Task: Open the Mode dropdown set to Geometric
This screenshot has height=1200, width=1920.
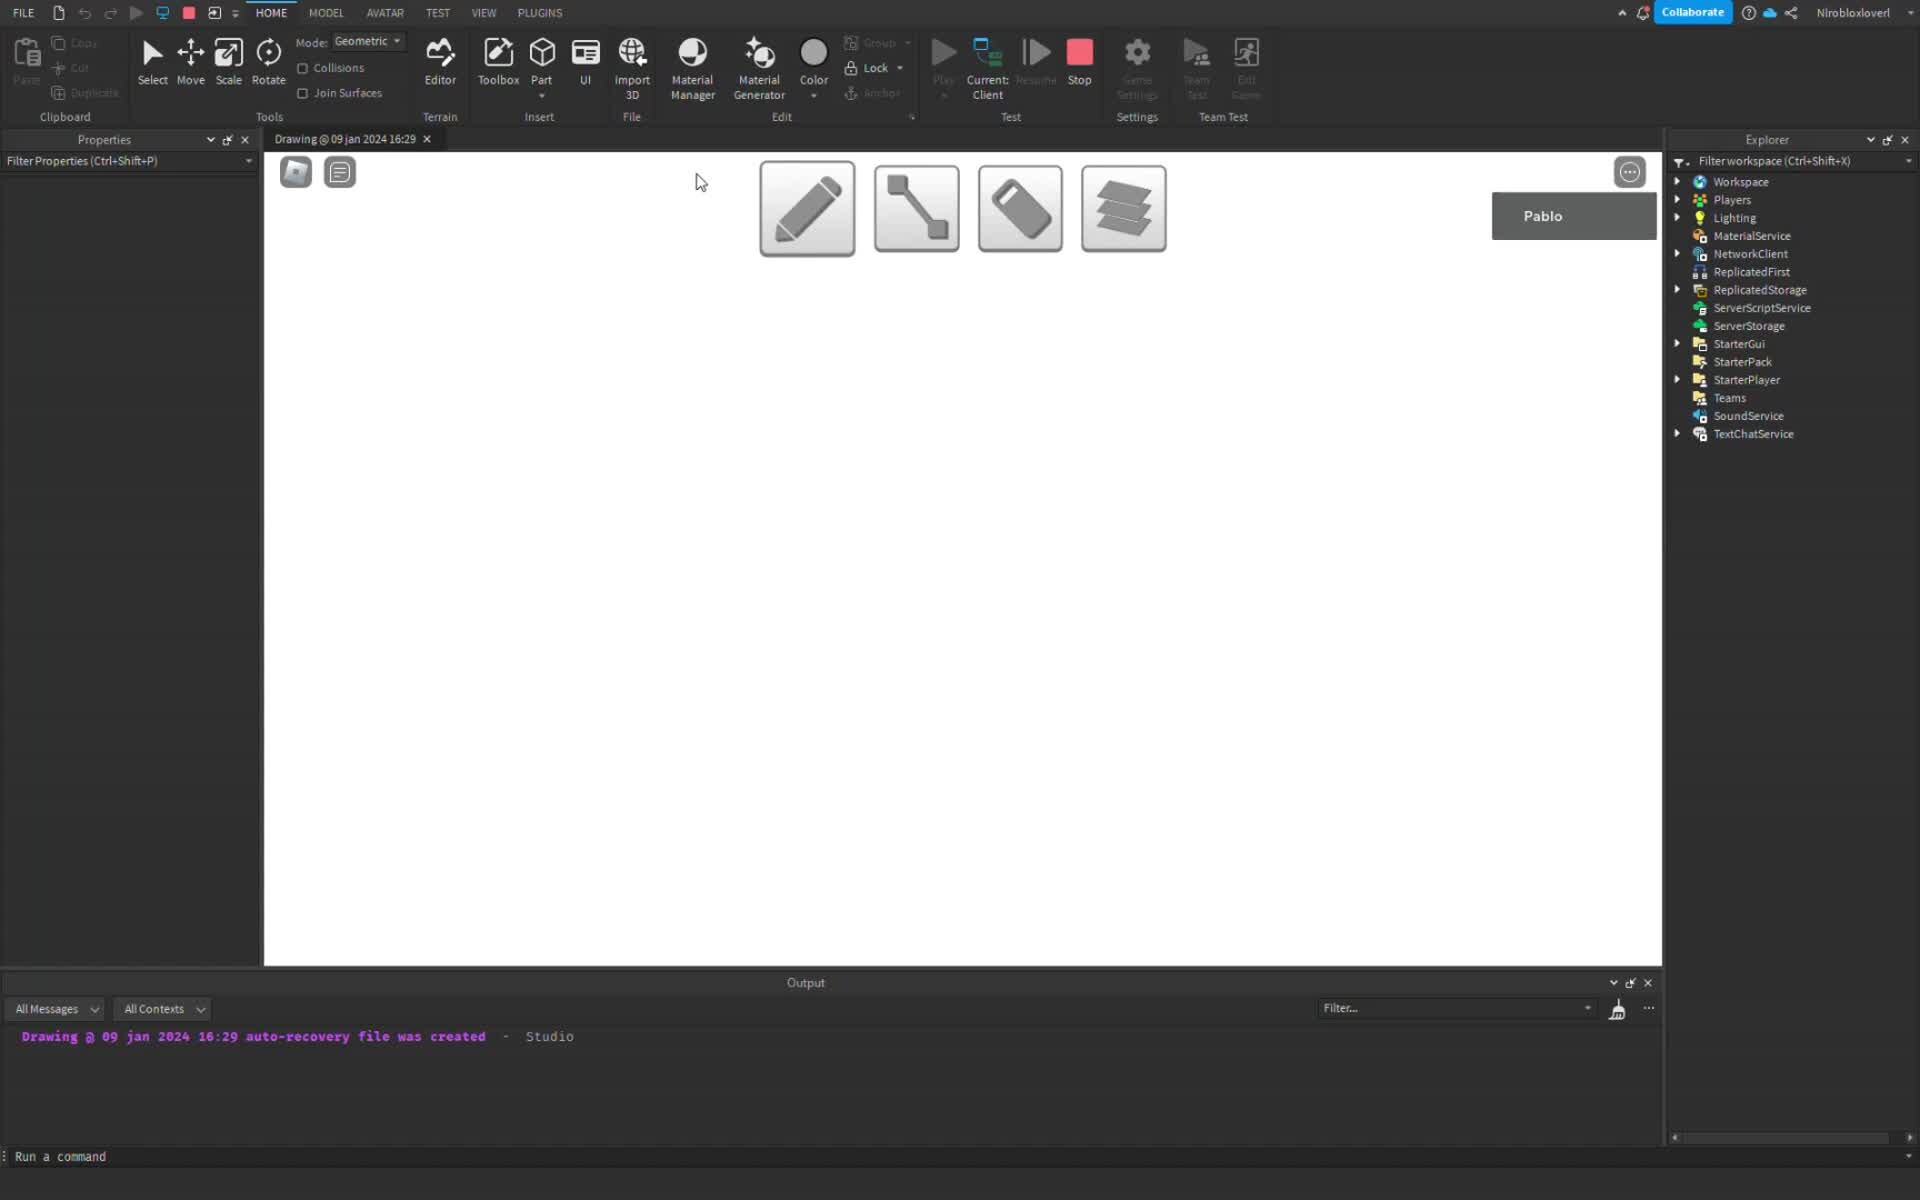Action: (368, 41)
